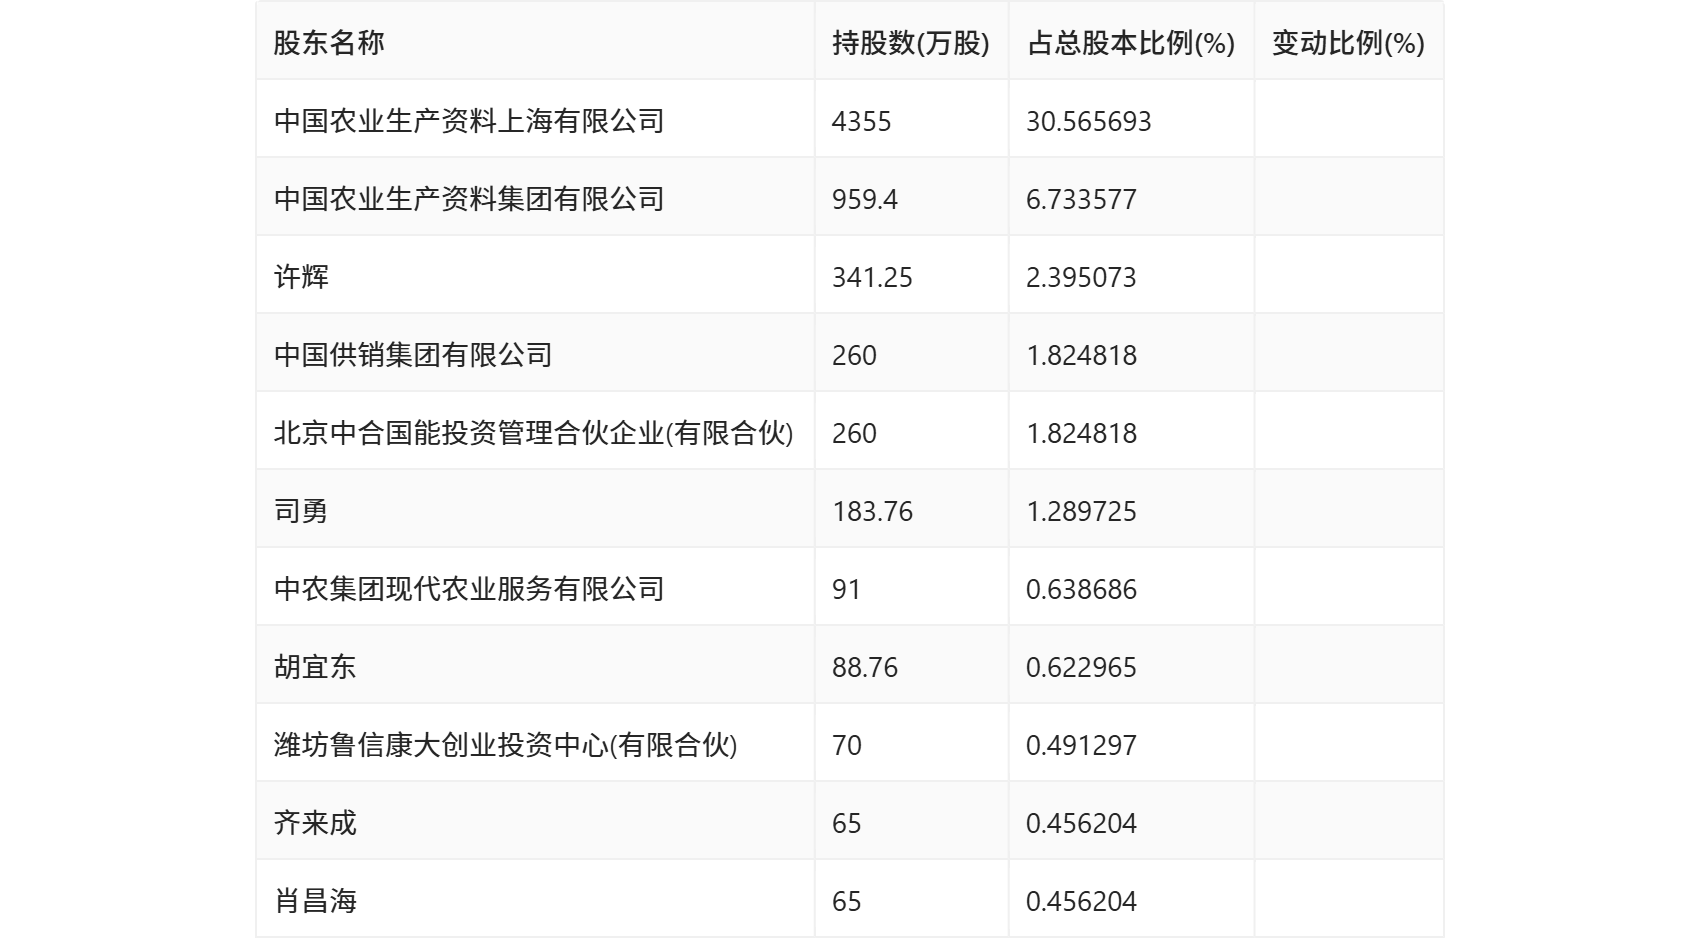Click percentage 2.395073

click(1081, 277)
